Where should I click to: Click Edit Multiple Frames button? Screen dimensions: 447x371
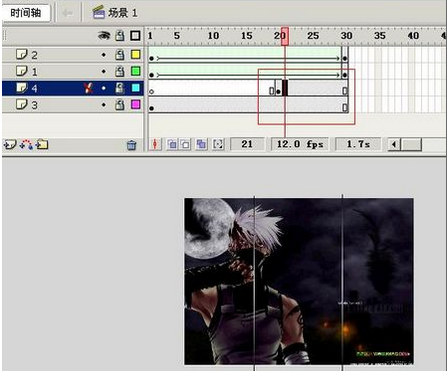pos(201,144)
